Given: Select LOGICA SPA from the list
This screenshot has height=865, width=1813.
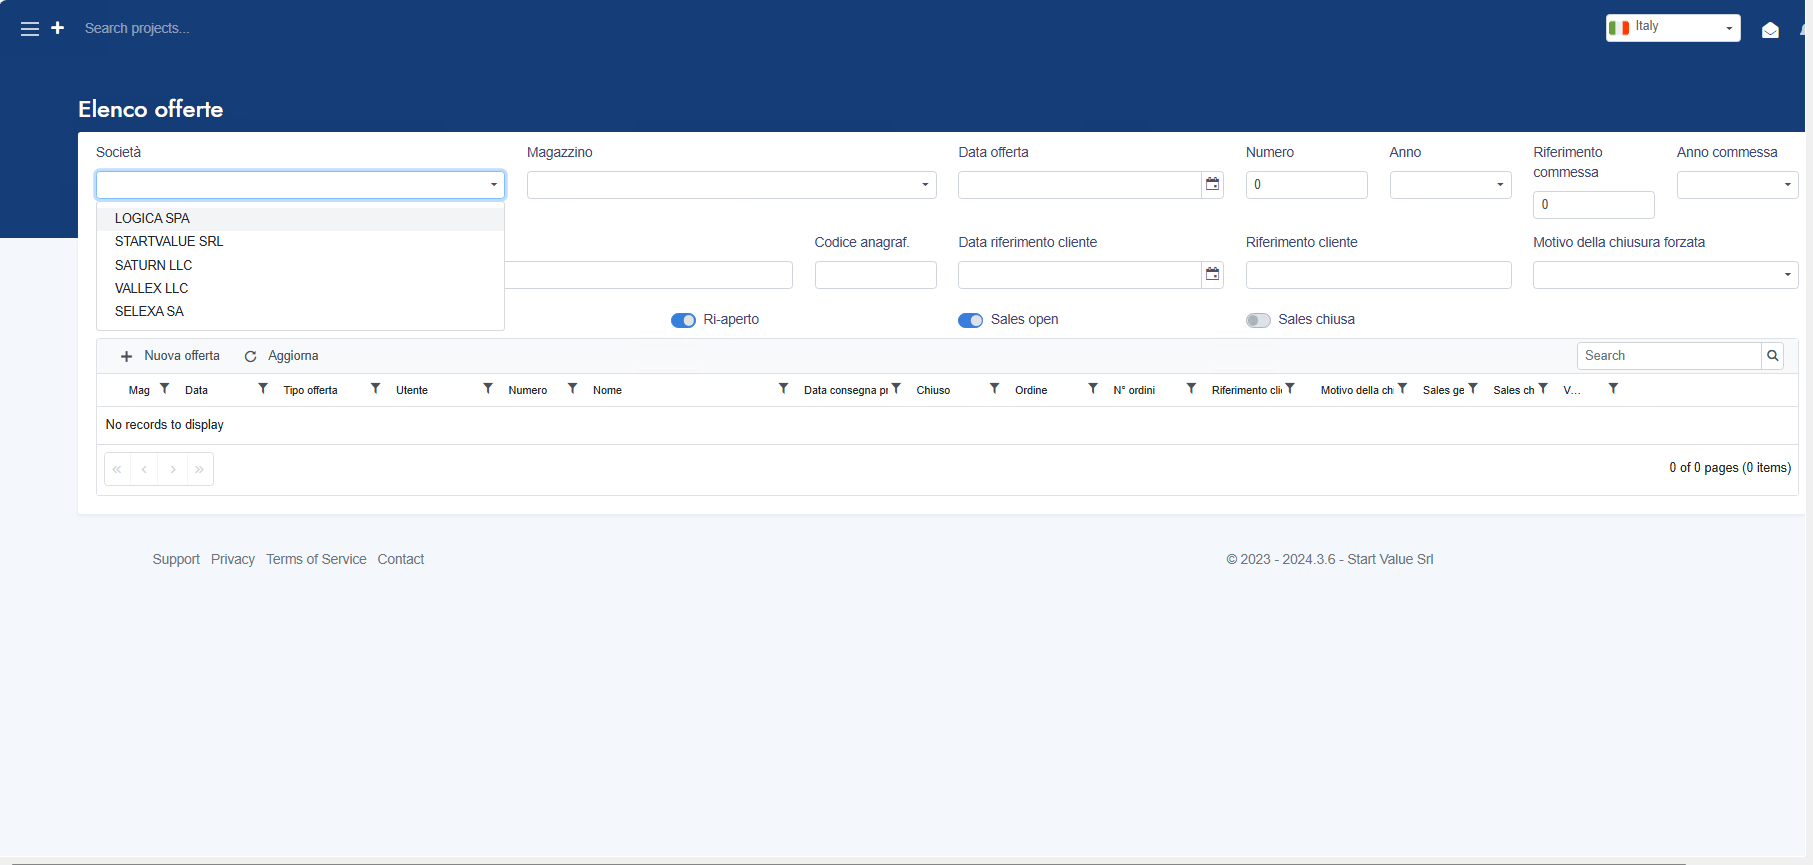Looking at the screenshot, I should click(x=300, y=218).
